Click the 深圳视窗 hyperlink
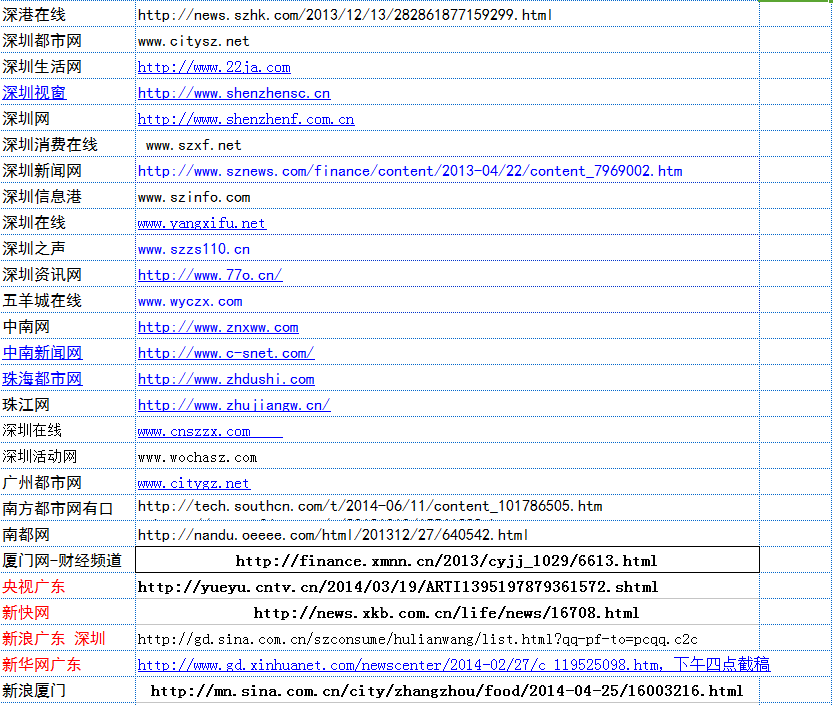Image resolution: width=833 pixels, height=705 pixels. pyautogui.click(x=34, y=93)
